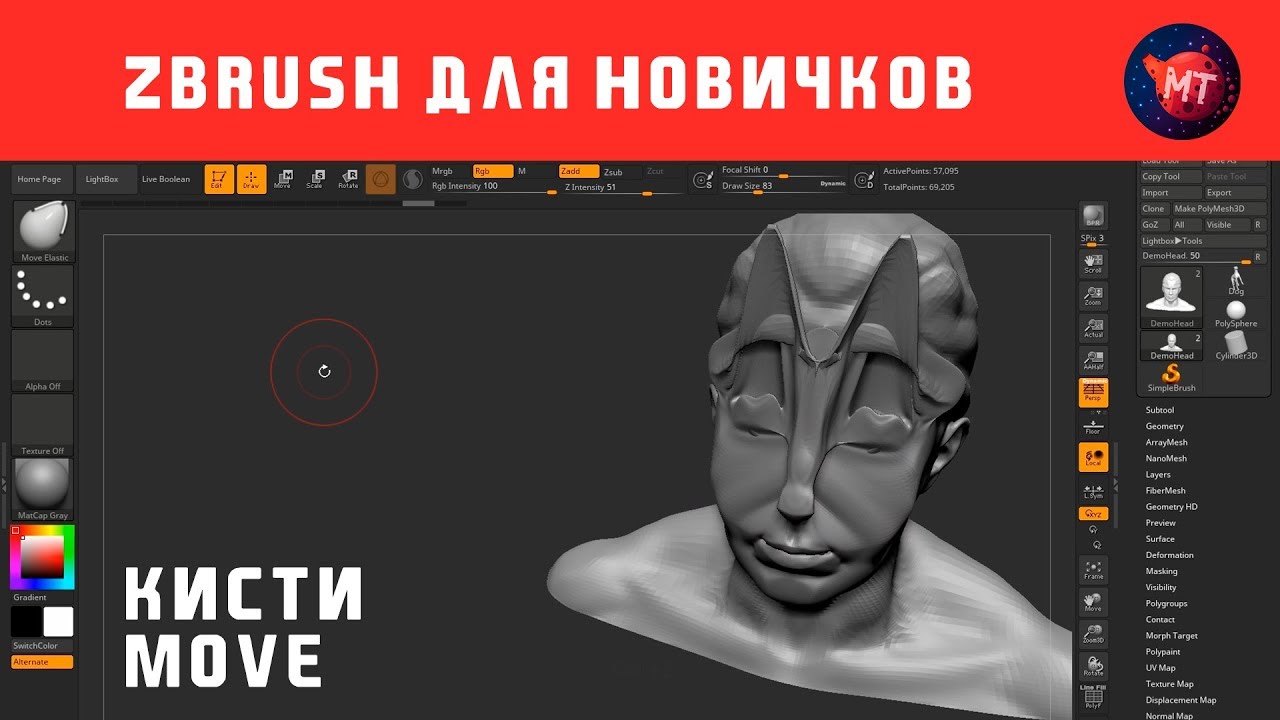Click the sculptris half-shaded sphere icon
The height and width of the screenshot is (720, 1280).
(x=412, y=179)
